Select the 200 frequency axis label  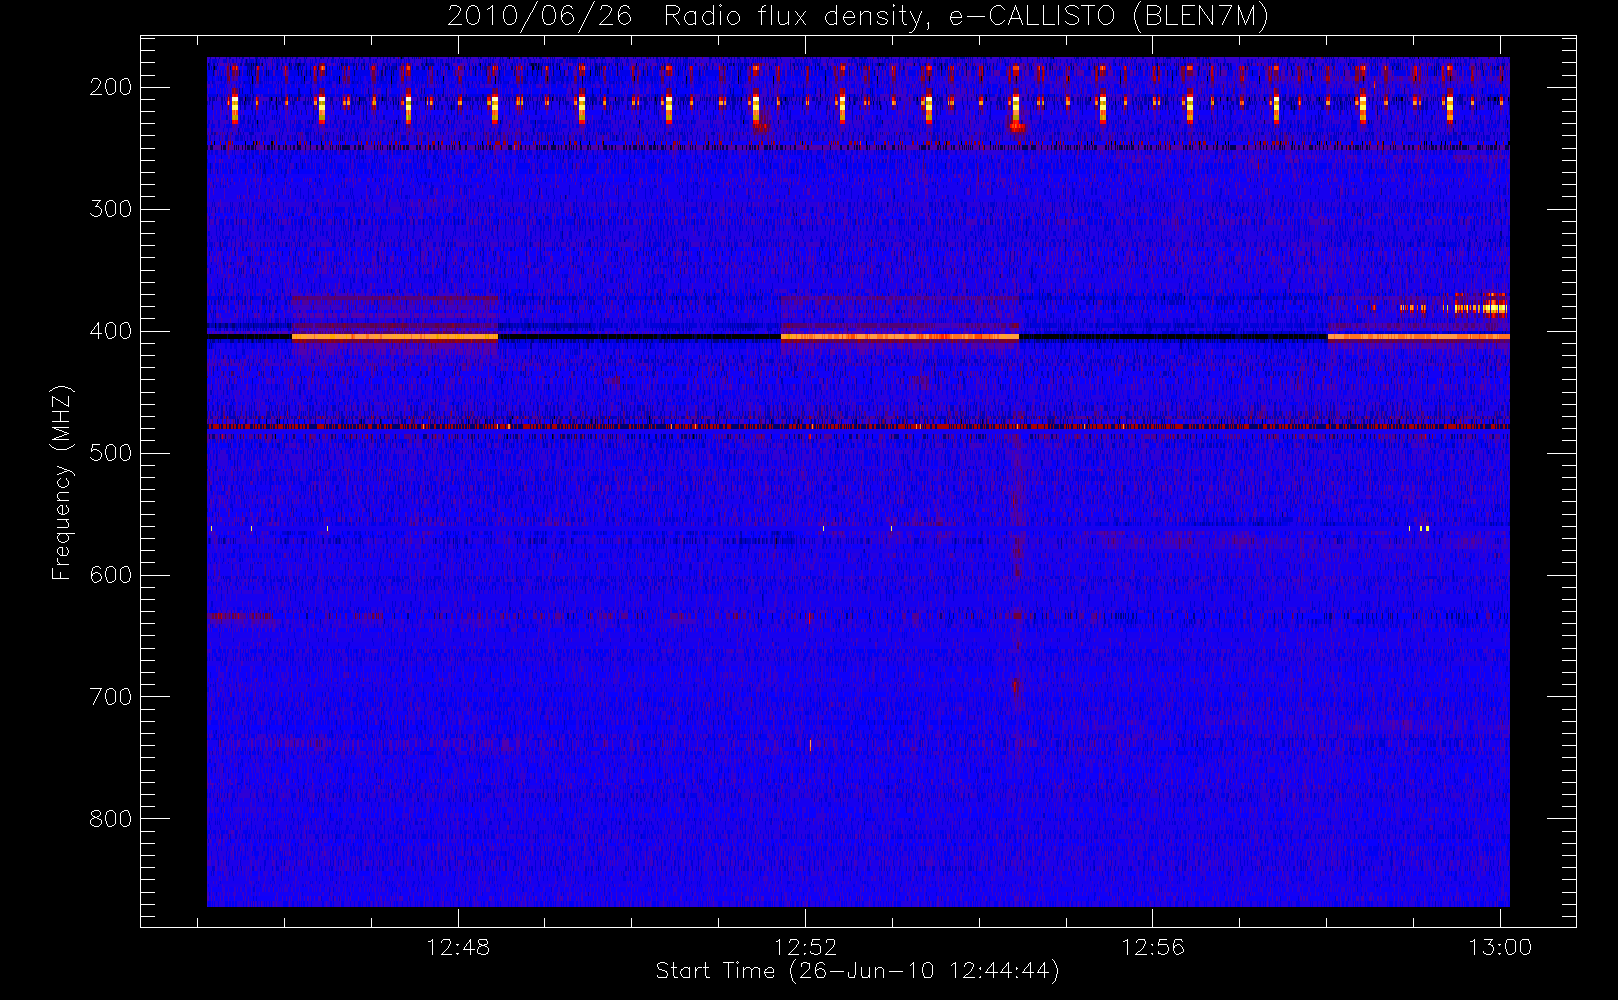(x=111, y=87)
